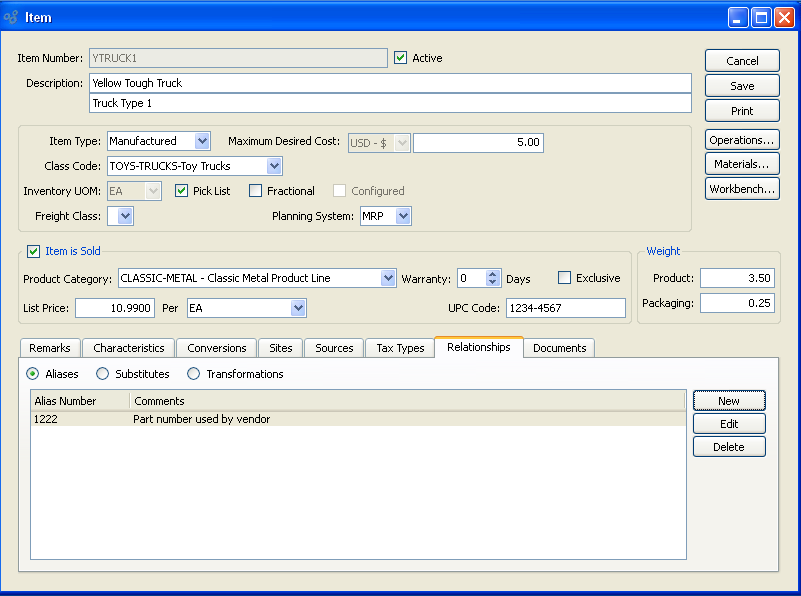
Task: Click the Warranty days value field
Action: click(x=472, y=278)
